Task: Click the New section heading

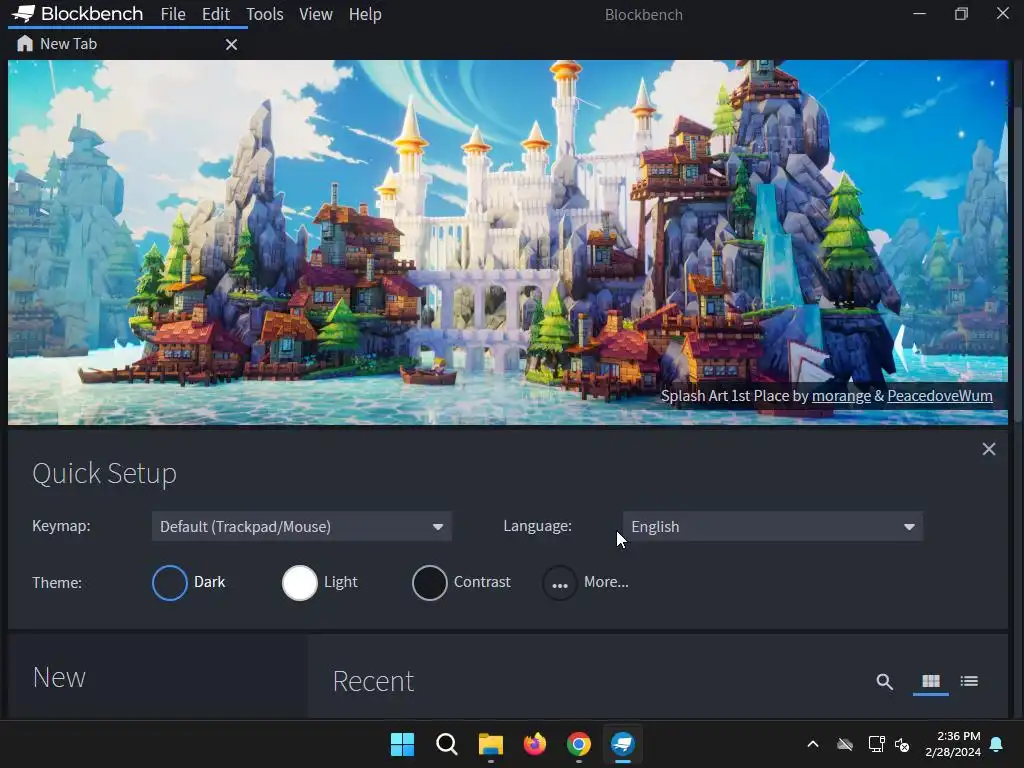Action: click(x=59, y=678)
